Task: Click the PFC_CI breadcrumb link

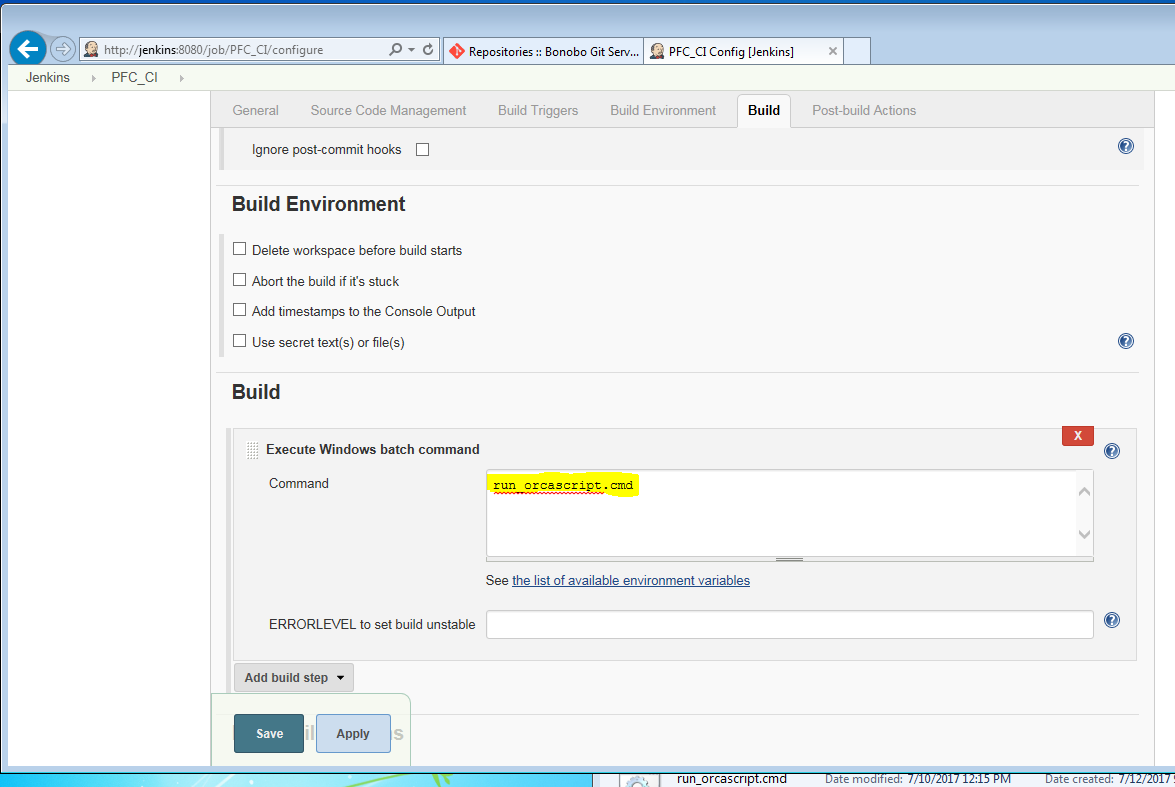Action: tap(134, 77)
